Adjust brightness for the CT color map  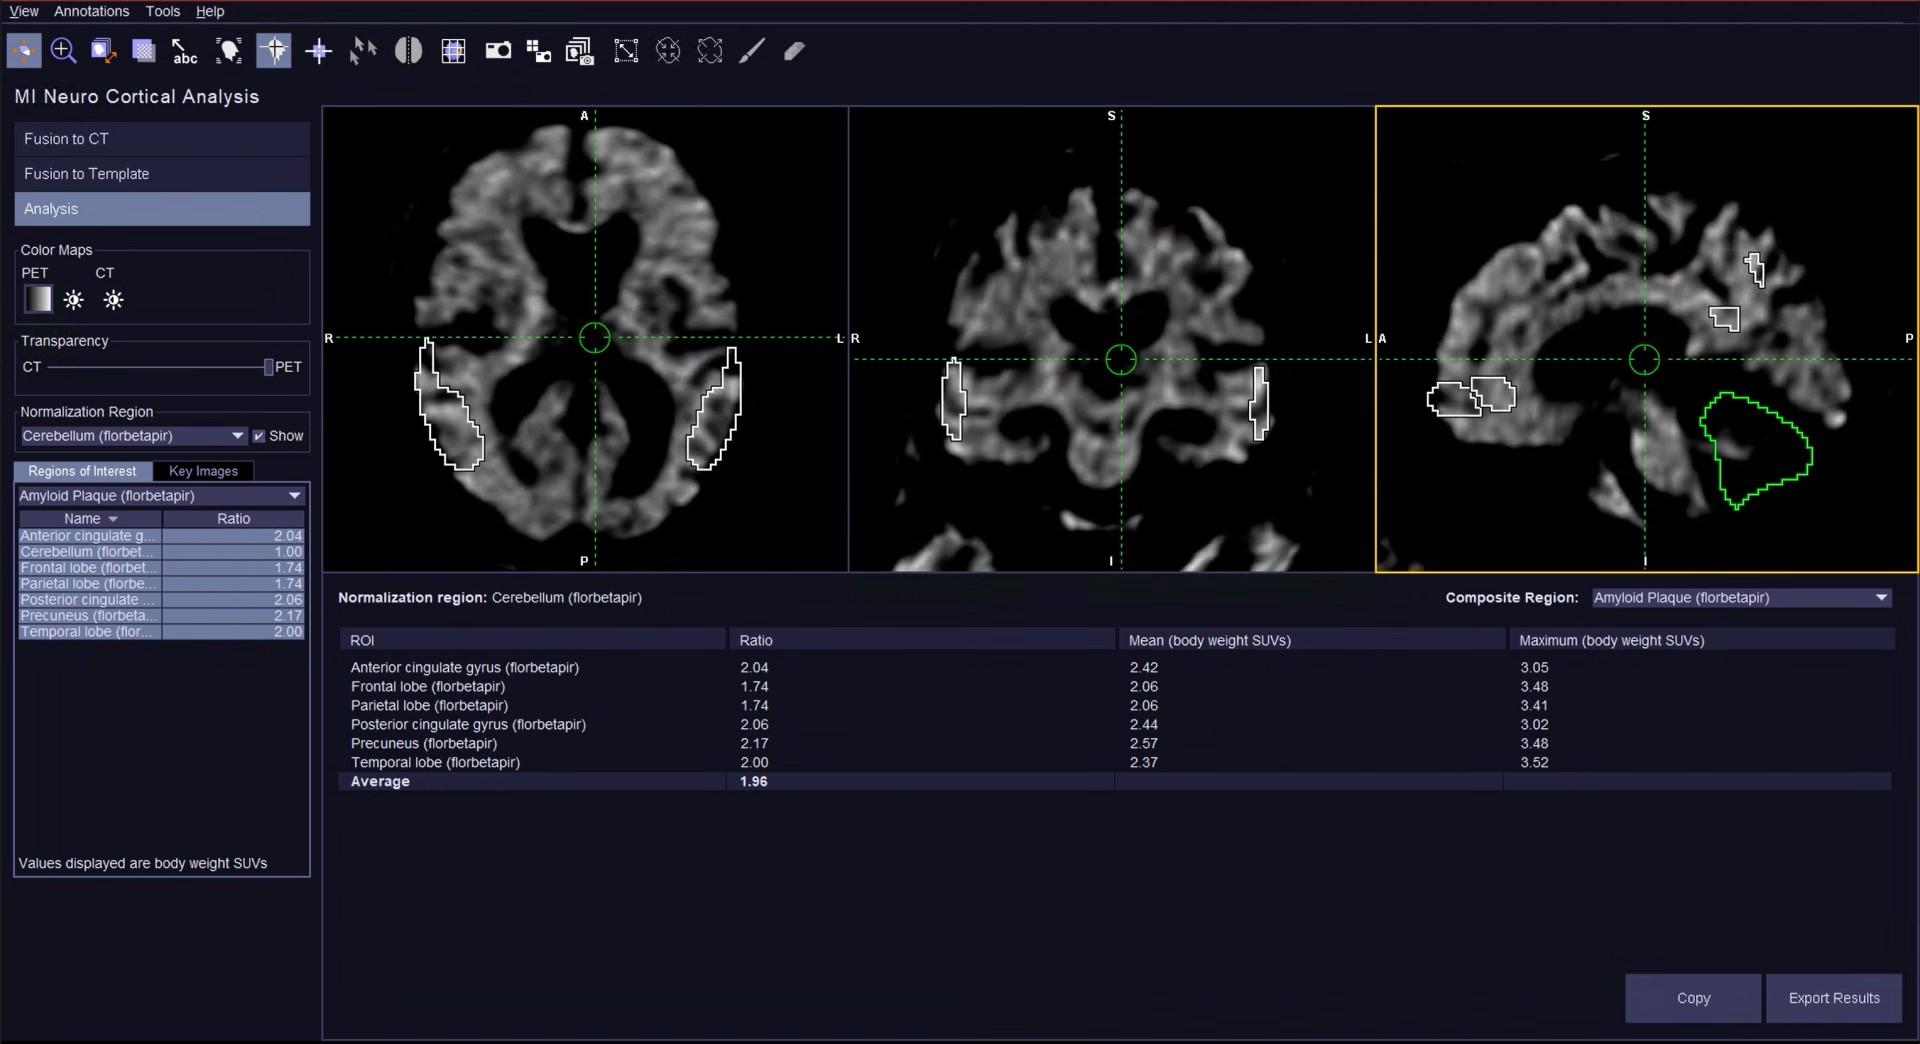(113, 300)
